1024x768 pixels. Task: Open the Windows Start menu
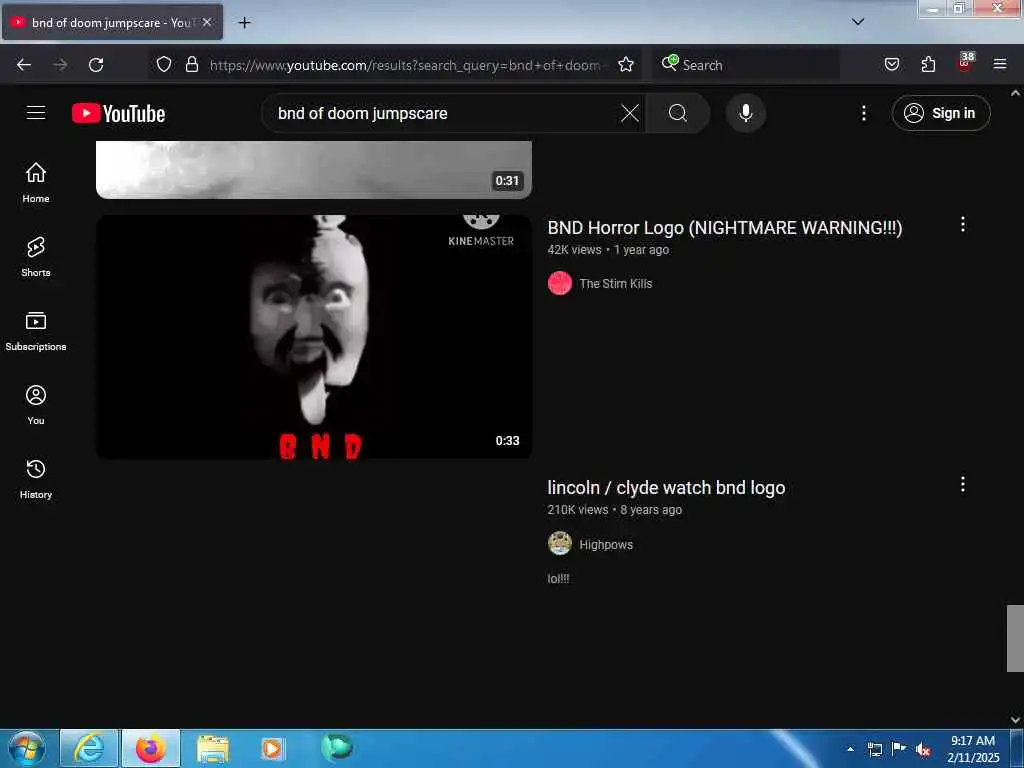click(x=27, y=748)
